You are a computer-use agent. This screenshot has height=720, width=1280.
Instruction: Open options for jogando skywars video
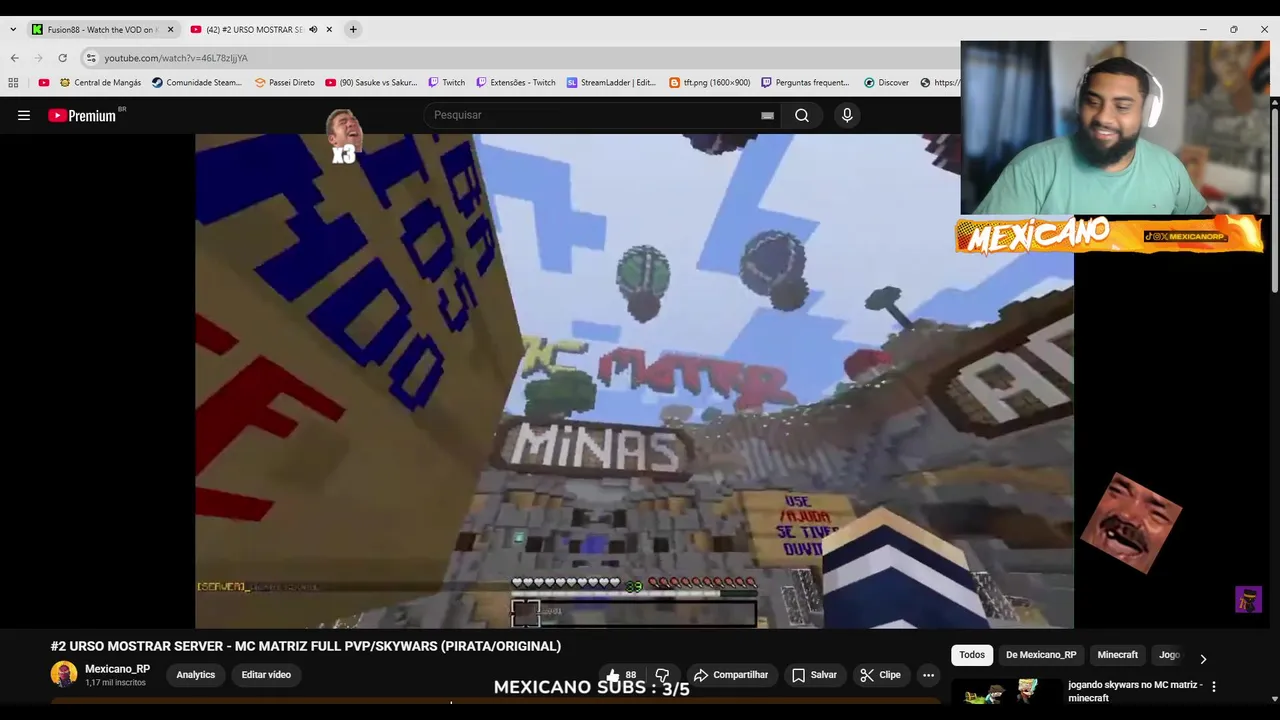1214,687
